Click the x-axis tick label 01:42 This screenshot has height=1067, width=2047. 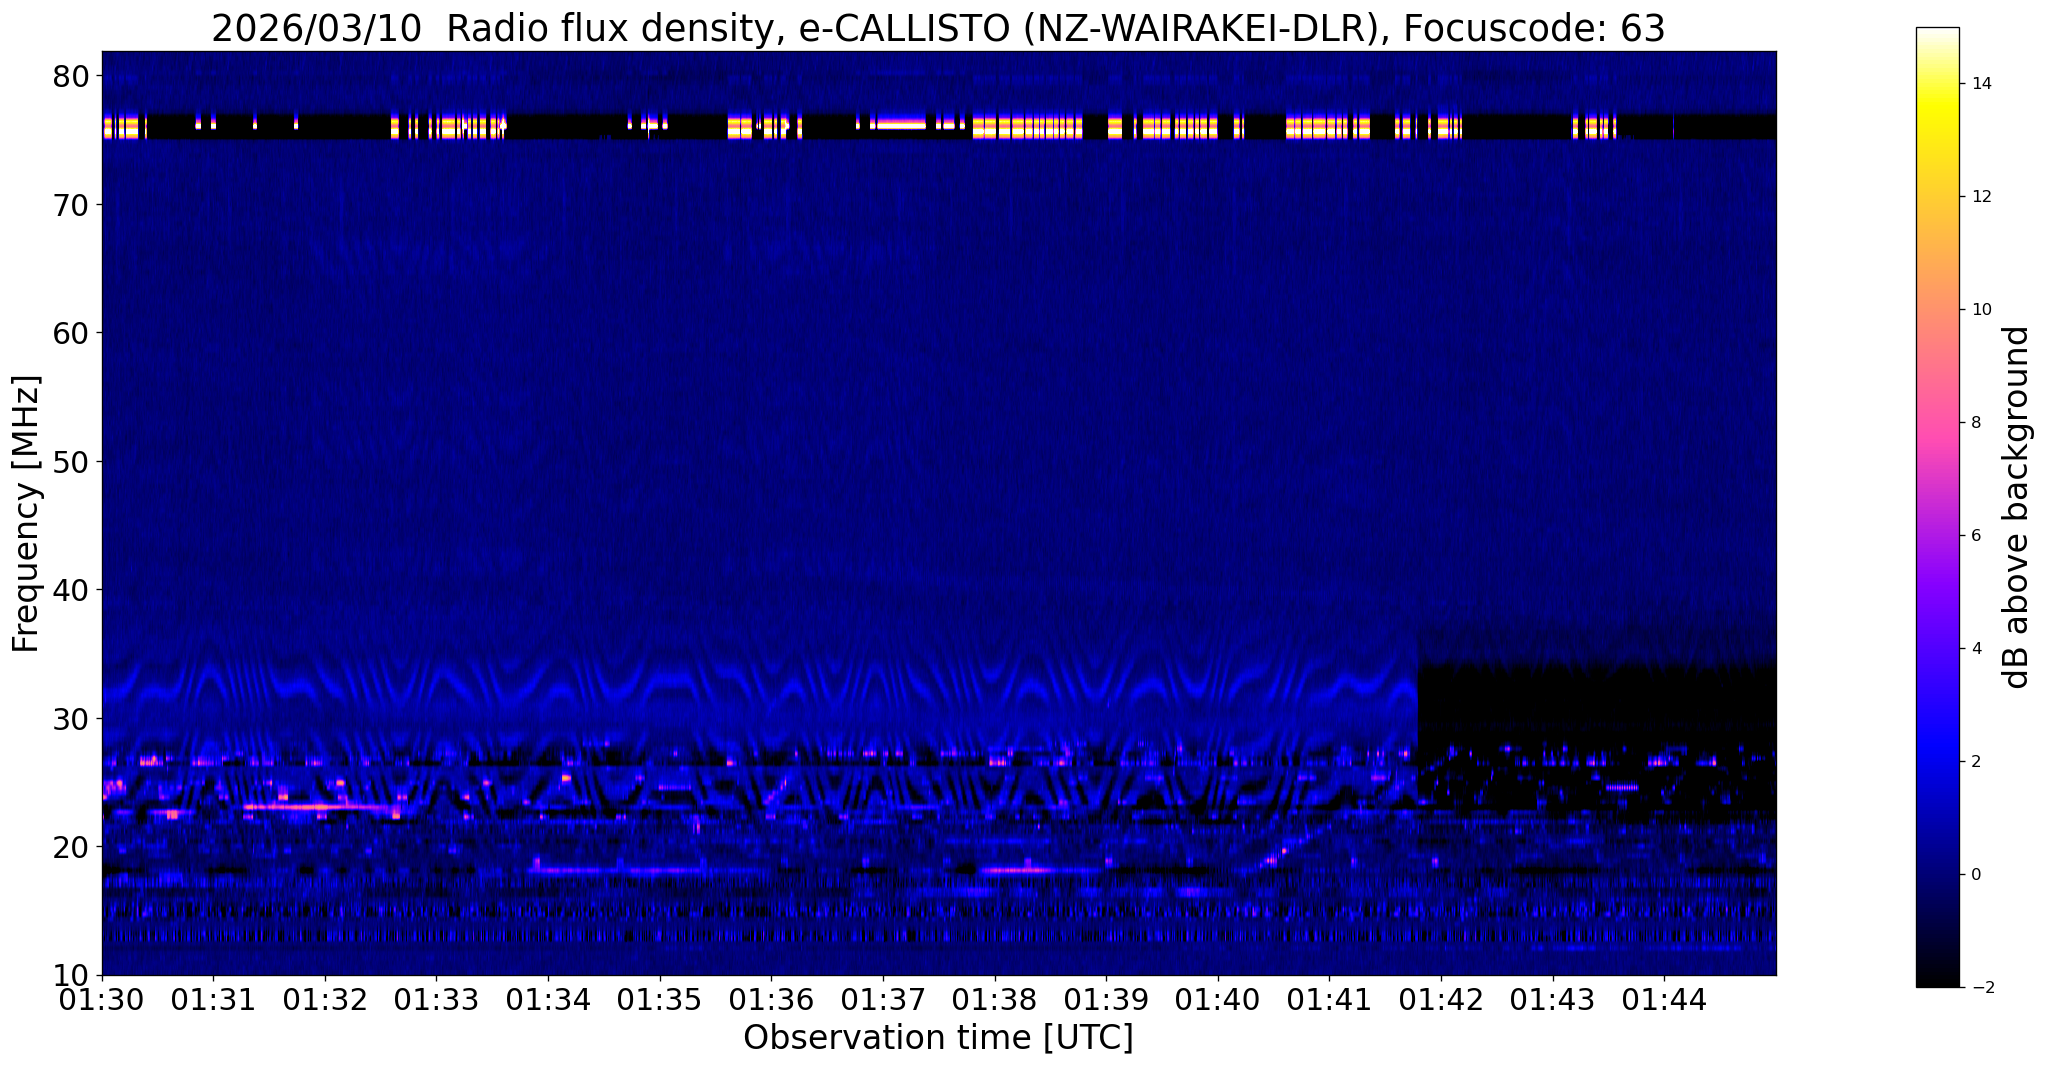1441,999
